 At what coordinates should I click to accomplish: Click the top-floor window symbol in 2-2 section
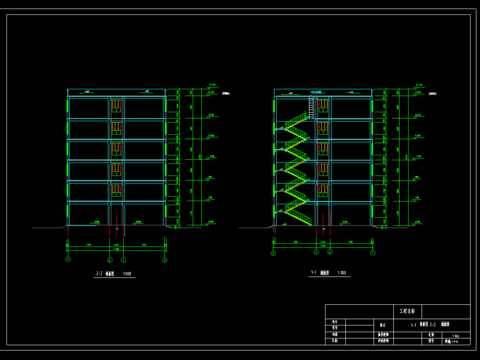(x=116, y=105)
